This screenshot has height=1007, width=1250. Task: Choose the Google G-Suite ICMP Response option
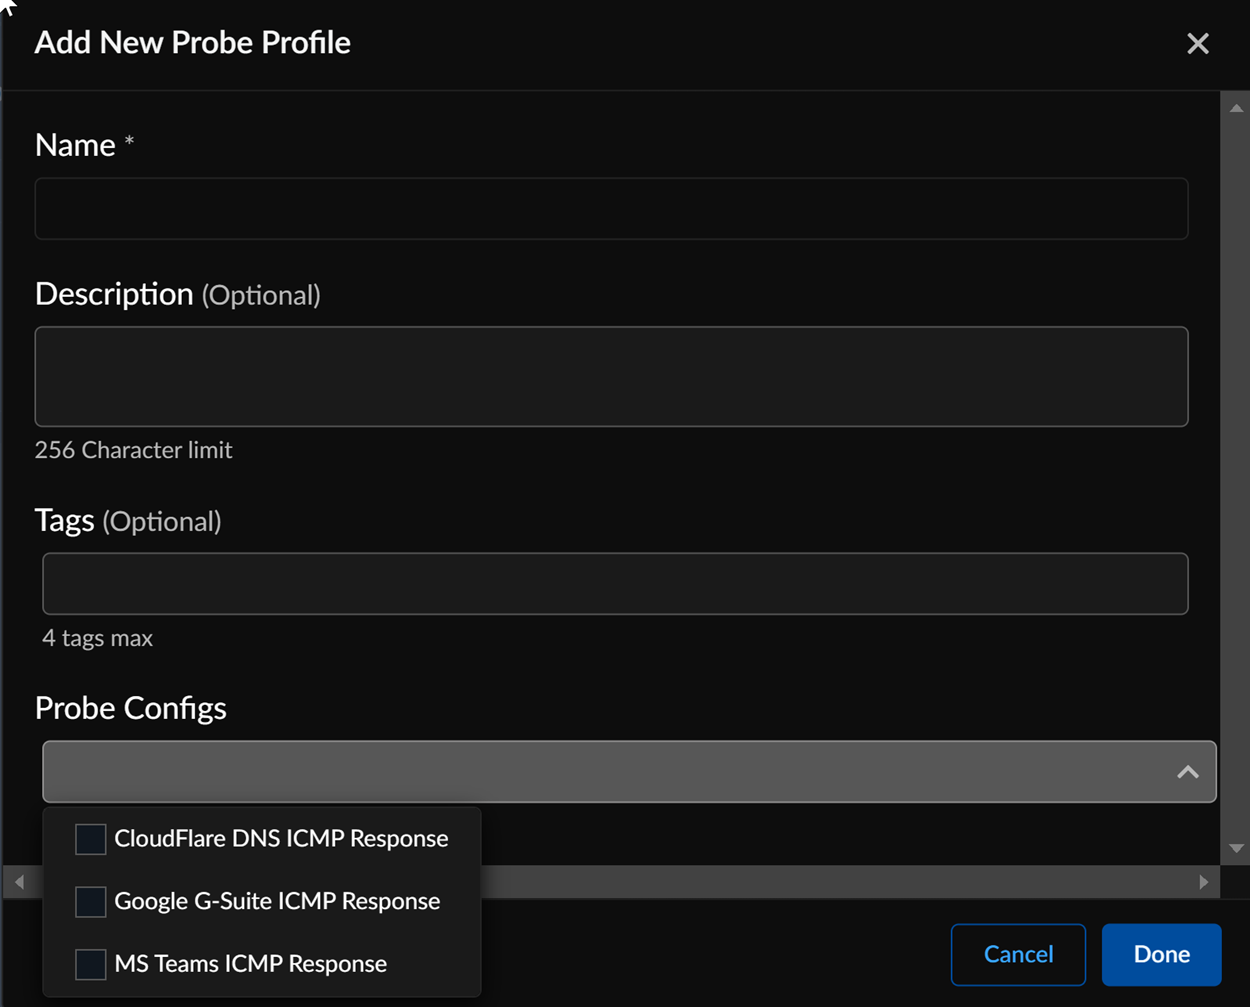277,902
